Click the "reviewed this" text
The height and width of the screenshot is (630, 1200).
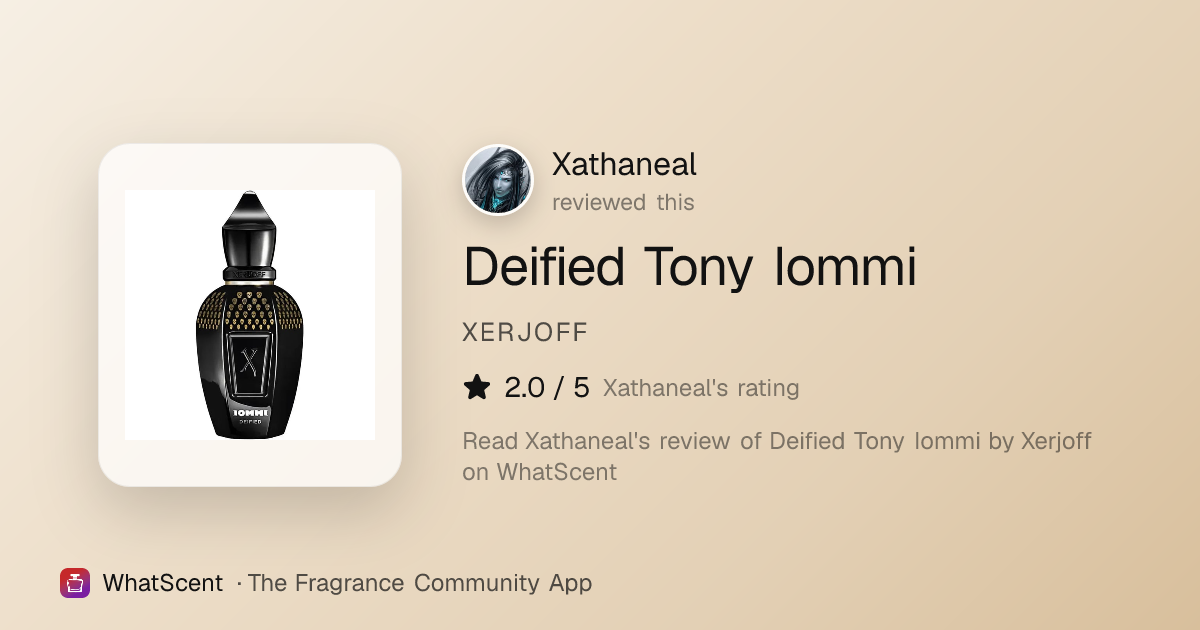(623, 202)
